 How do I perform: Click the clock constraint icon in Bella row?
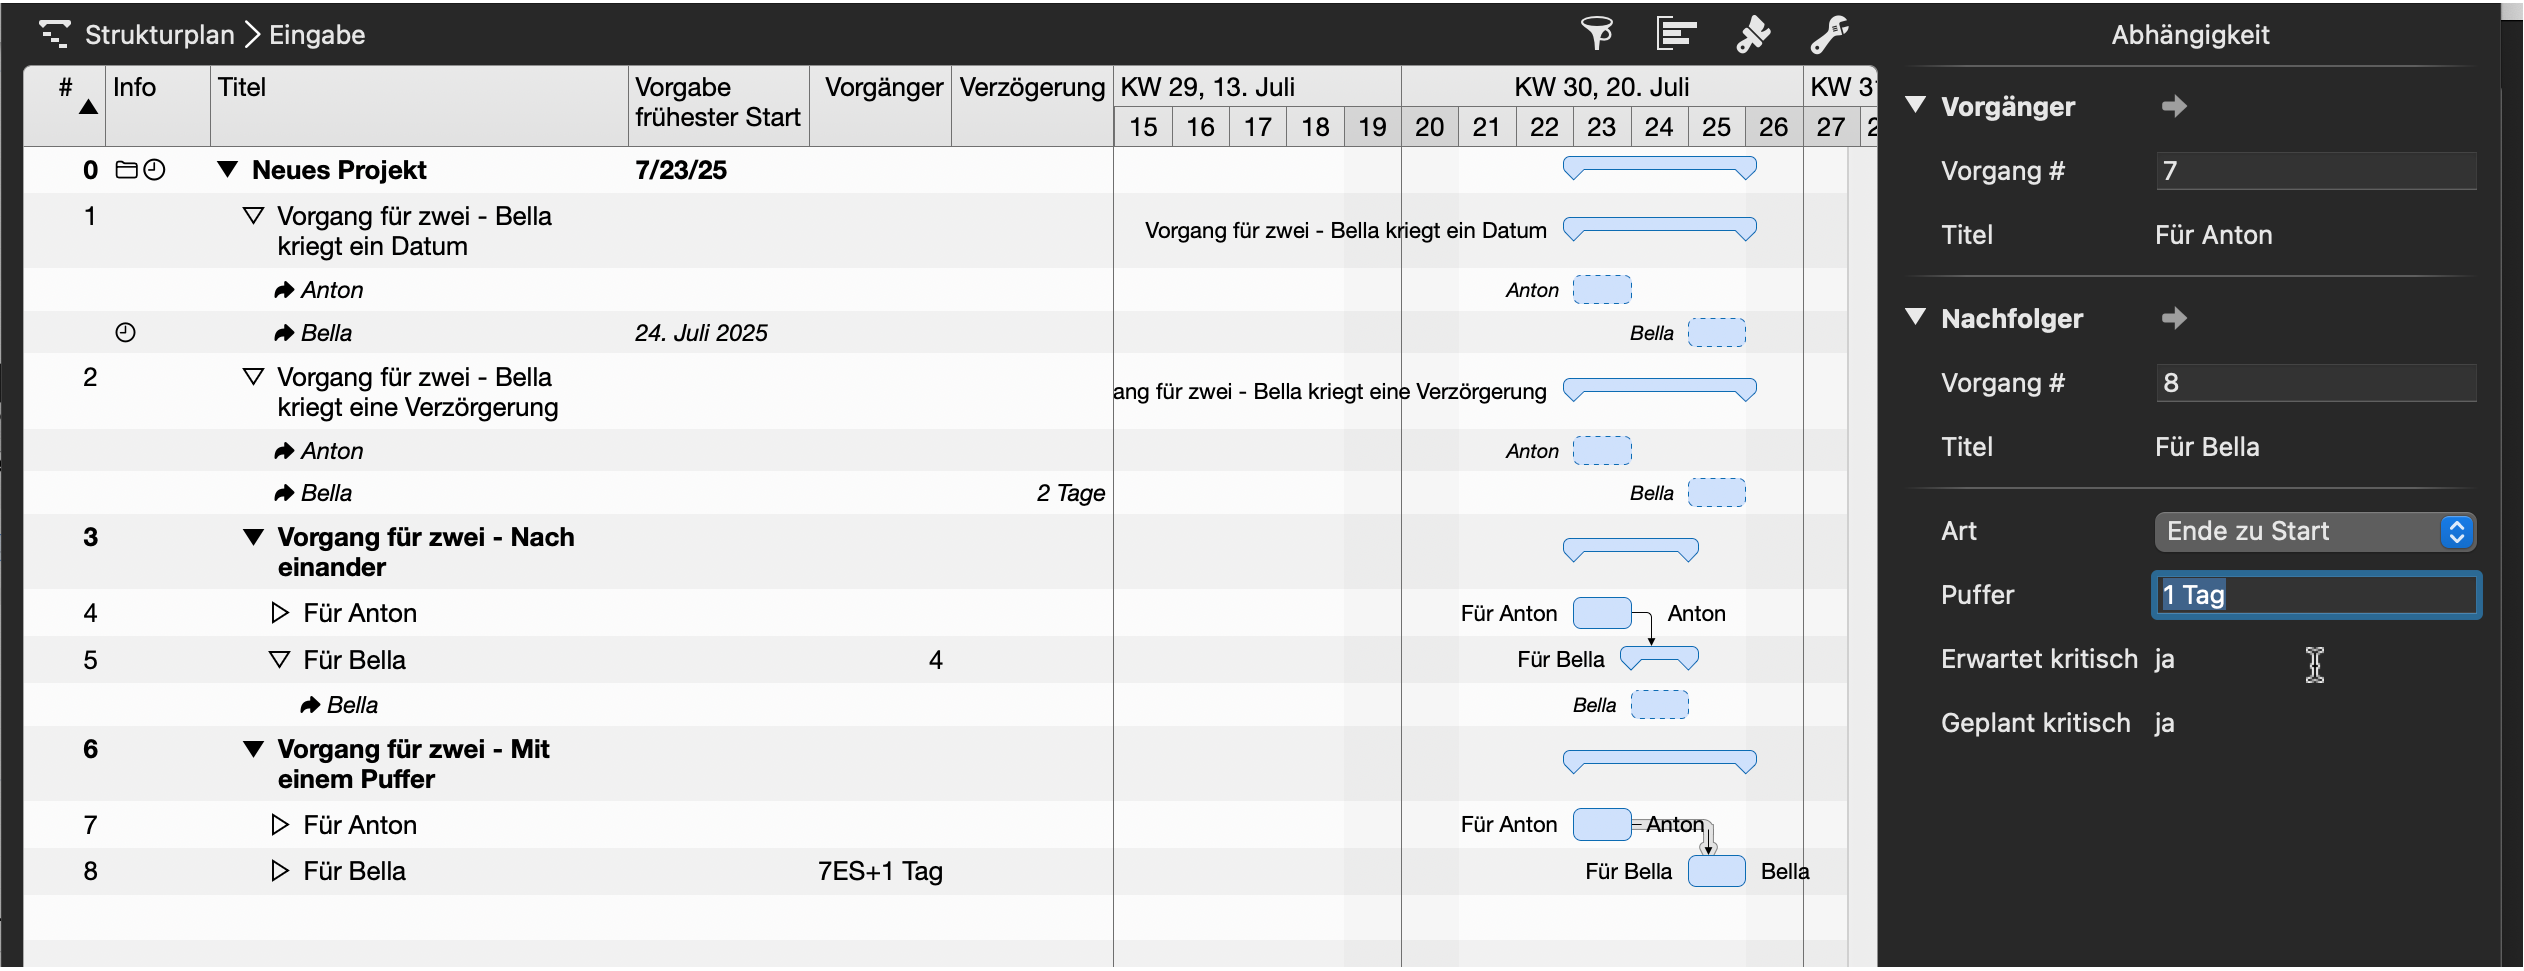pyautogui.click(x=125, y=332)
